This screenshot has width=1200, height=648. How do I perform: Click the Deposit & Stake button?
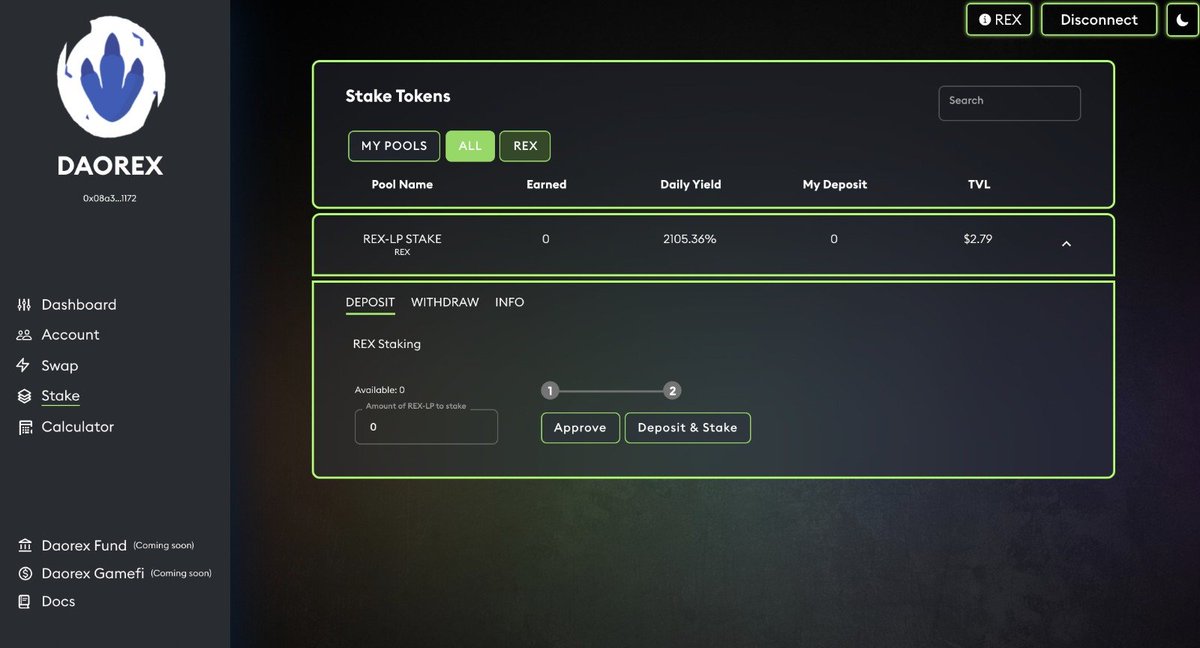point(687,427)
